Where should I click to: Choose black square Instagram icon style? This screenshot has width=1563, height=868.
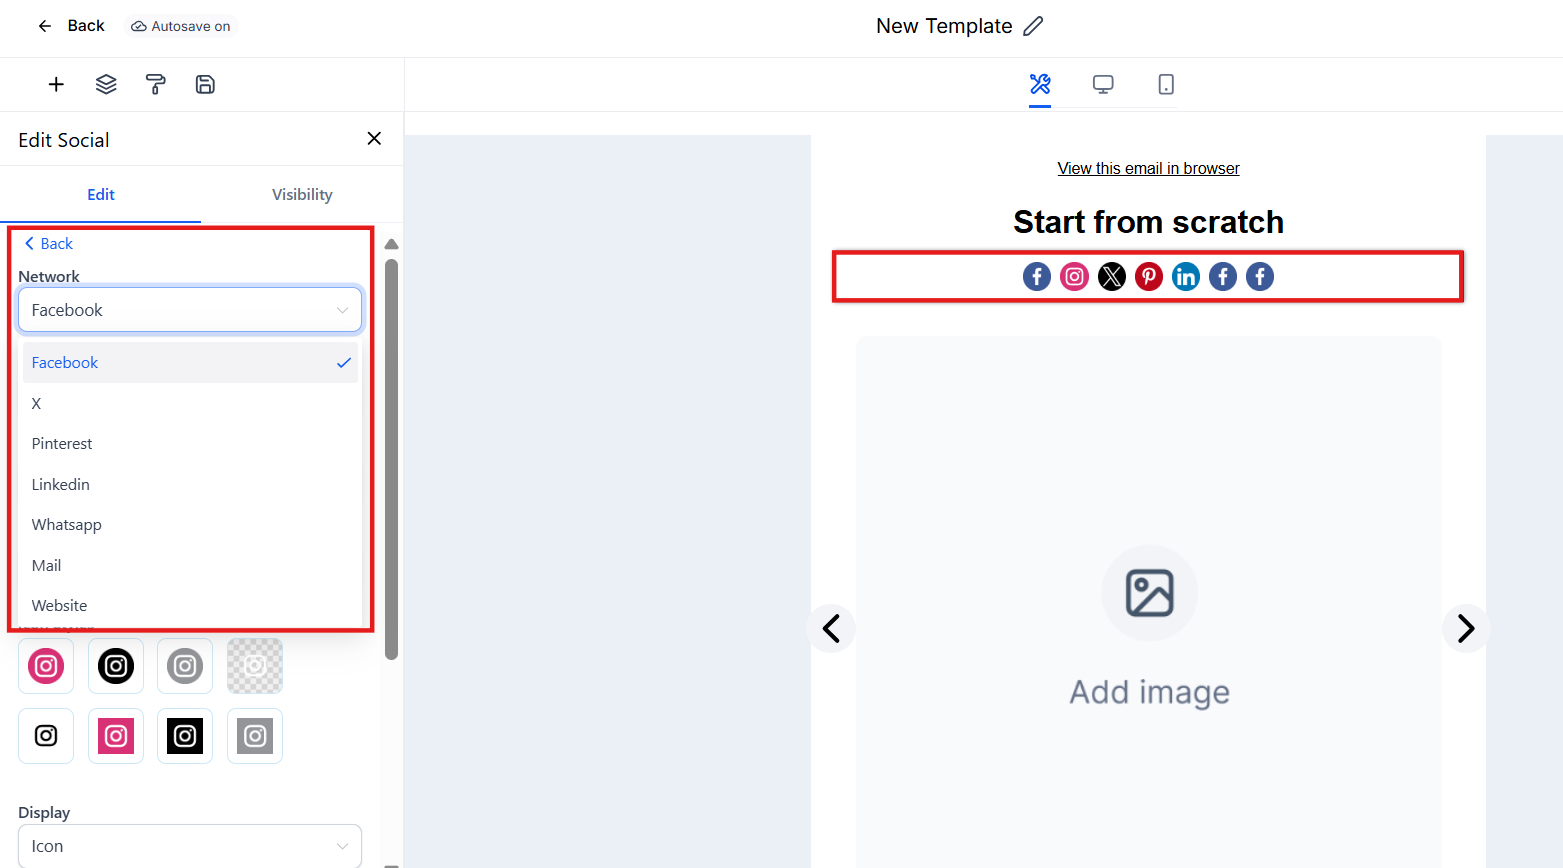click(185, 736)
